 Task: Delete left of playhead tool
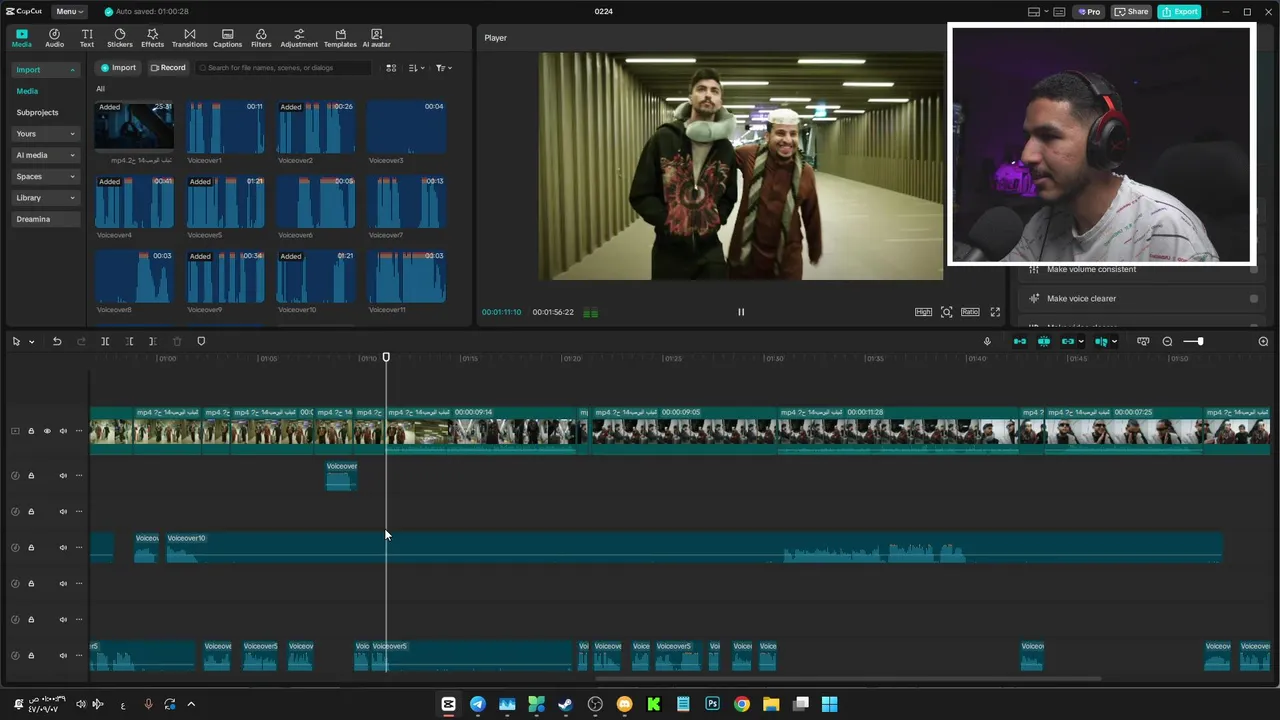(x=129, y=342)
